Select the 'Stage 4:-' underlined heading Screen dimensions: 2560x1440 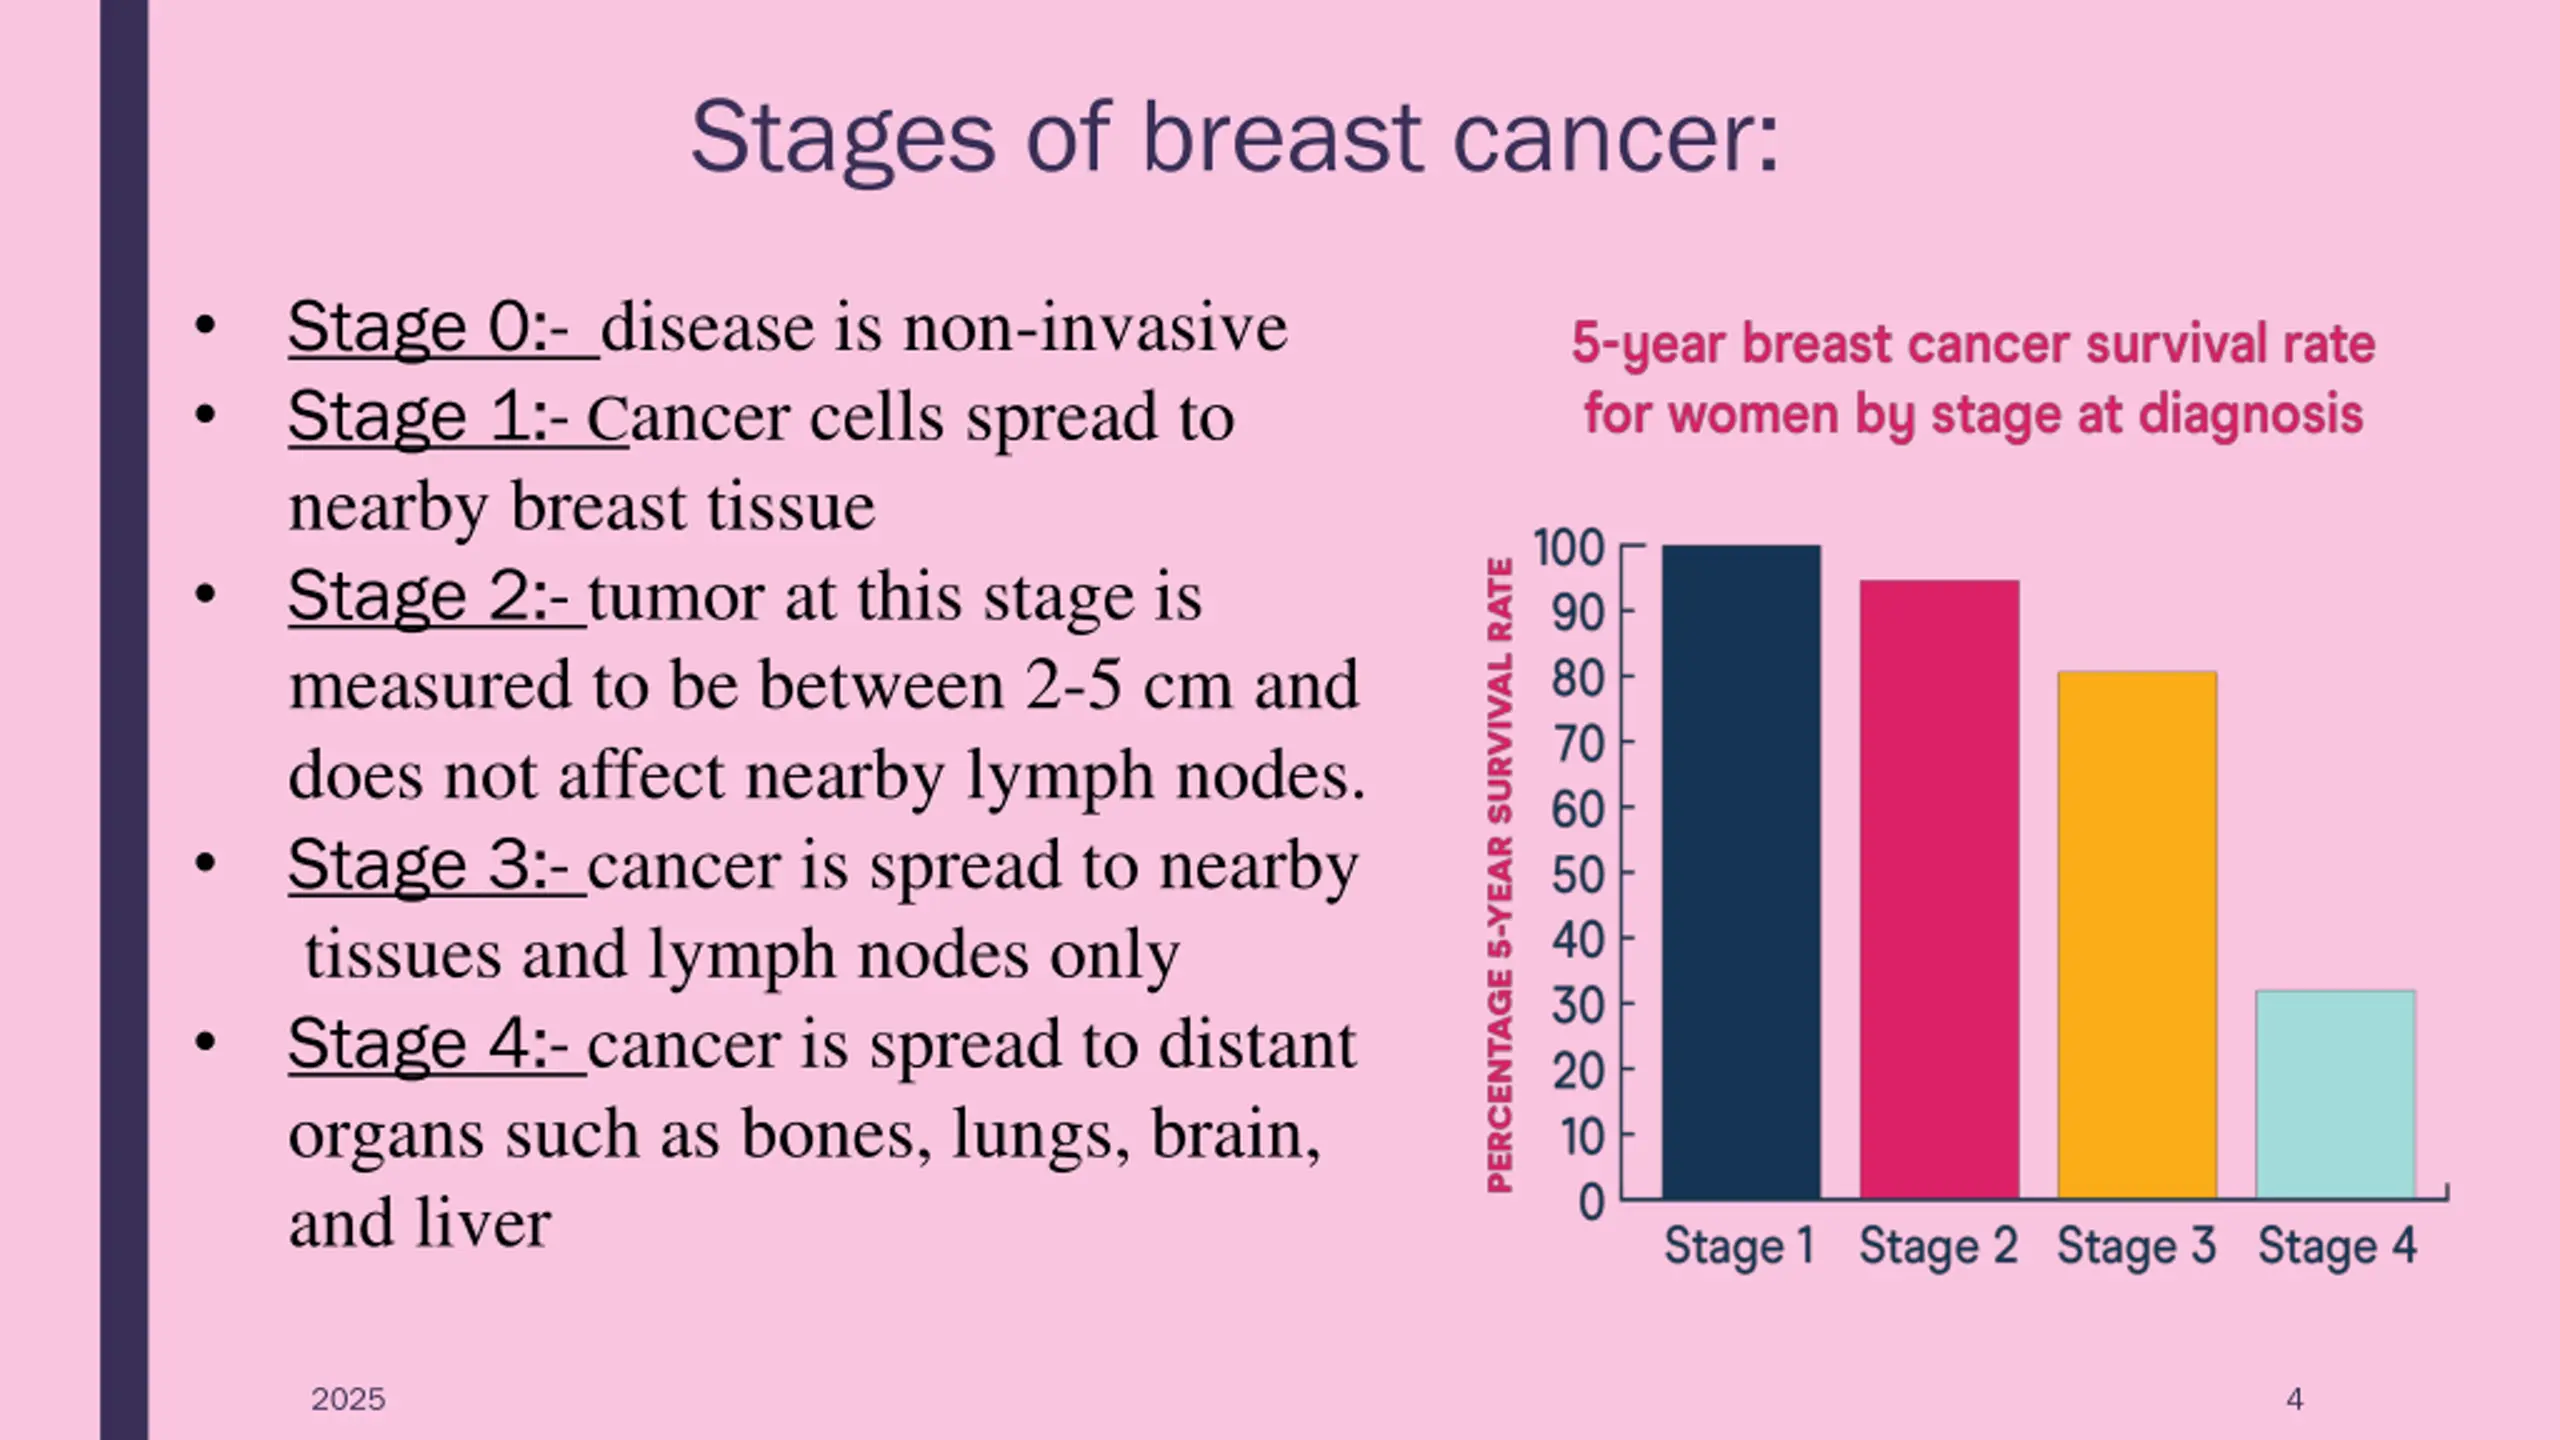tap(429, 1044)
